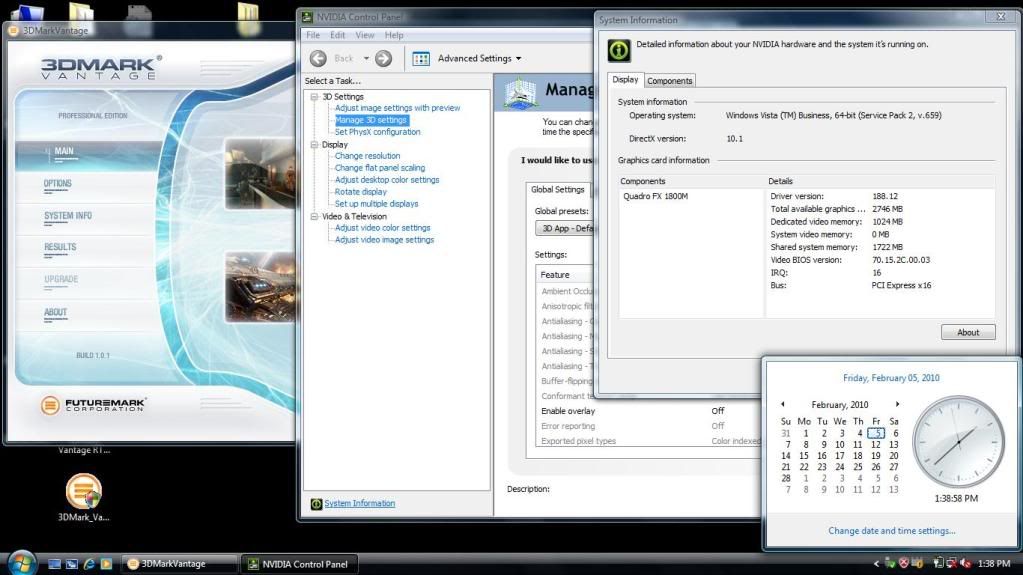The image size is (1023, 575).
Task: Select February 14 in the calendar
Action: click(786, 456)
